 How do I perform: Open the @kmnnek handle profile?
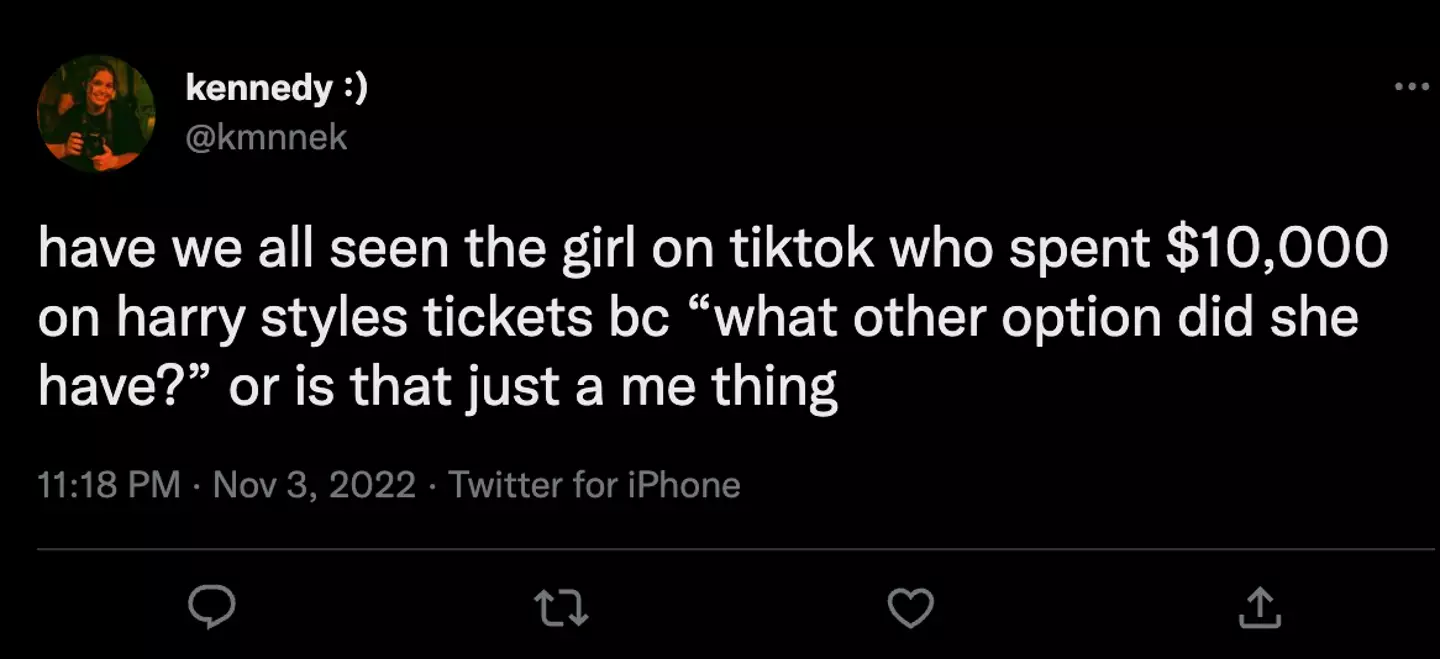coord(267,136)
